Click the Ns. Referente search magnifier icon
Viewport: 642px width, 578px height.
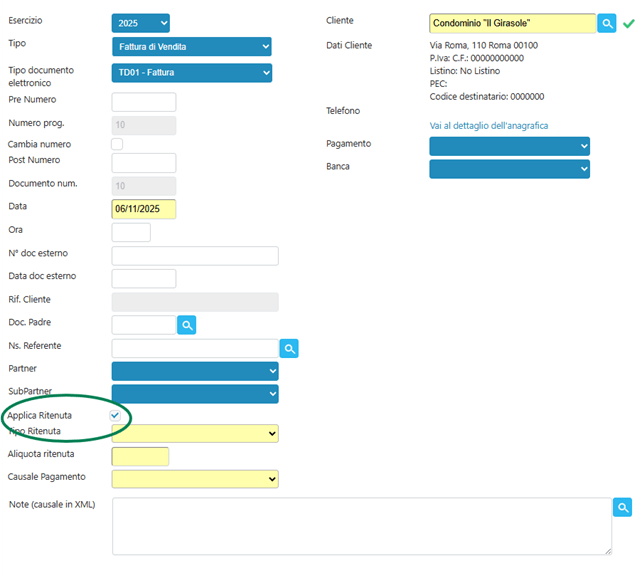pyautogui.click(x=289, y=348)
